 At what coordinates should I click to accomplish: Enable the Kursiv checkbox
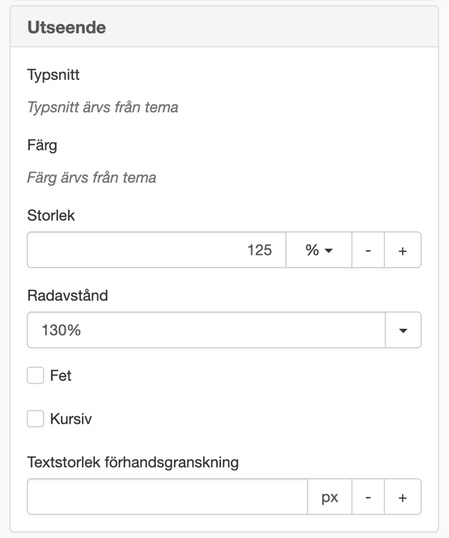pyautogui.click(x=35, y=419)
